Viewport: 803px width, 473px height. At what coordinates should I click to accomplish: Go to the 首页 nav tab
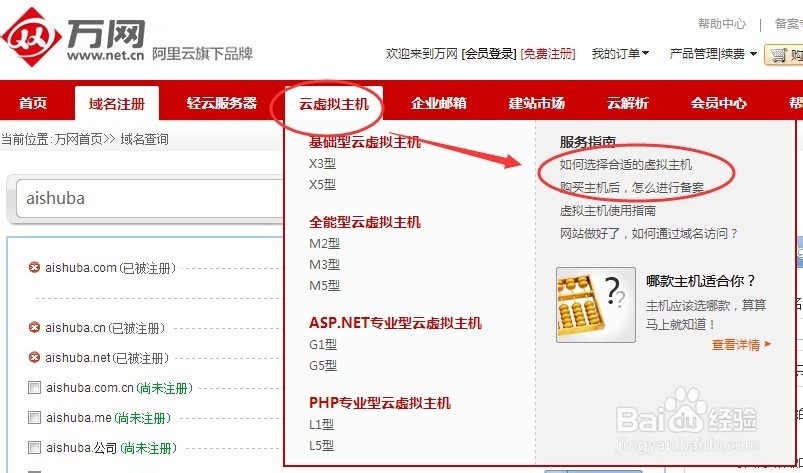click(33, 103)
